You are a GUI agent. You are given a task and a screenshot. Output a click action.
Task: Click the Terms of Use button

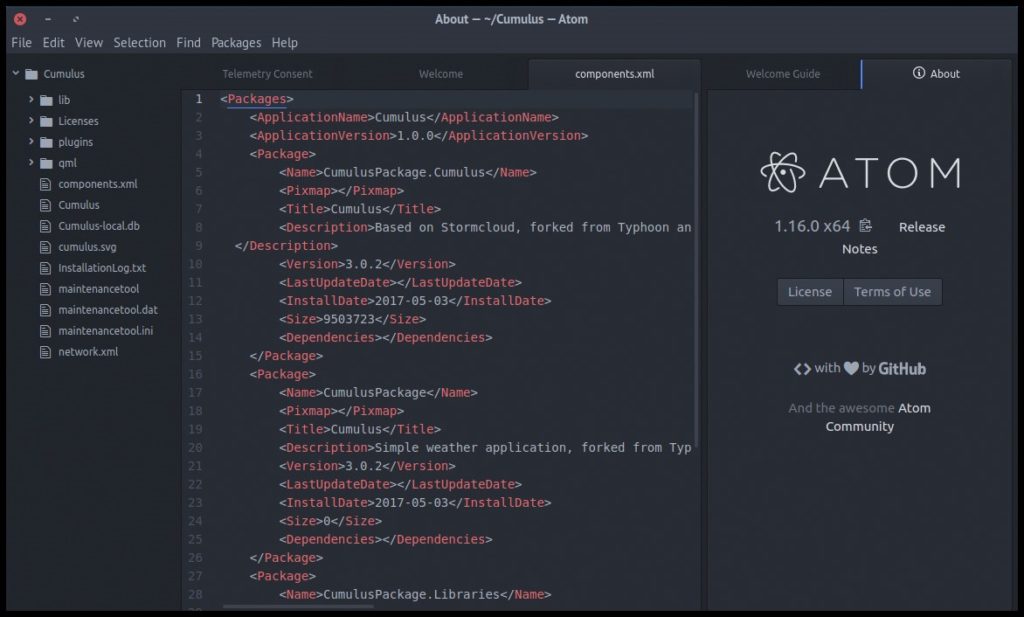(x=893, y=292)
